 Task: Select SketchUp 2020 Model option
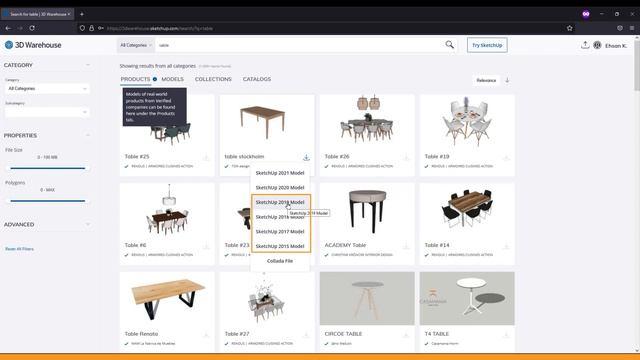(280, 188)
